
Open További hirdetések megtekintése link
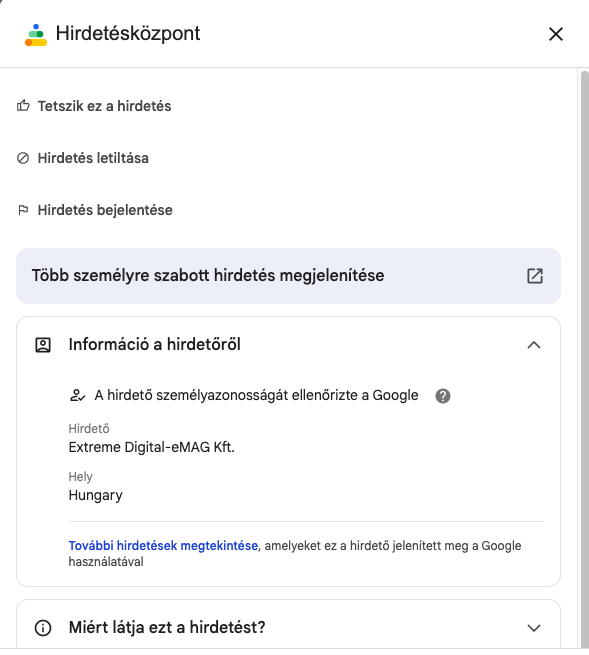163,546
